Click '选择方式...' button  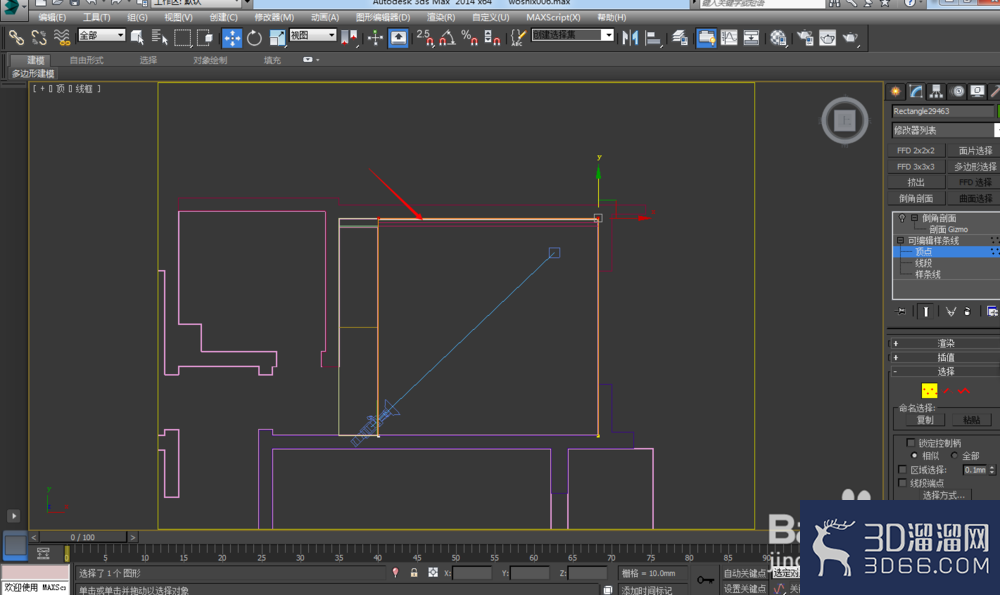[x=944, y=496]
